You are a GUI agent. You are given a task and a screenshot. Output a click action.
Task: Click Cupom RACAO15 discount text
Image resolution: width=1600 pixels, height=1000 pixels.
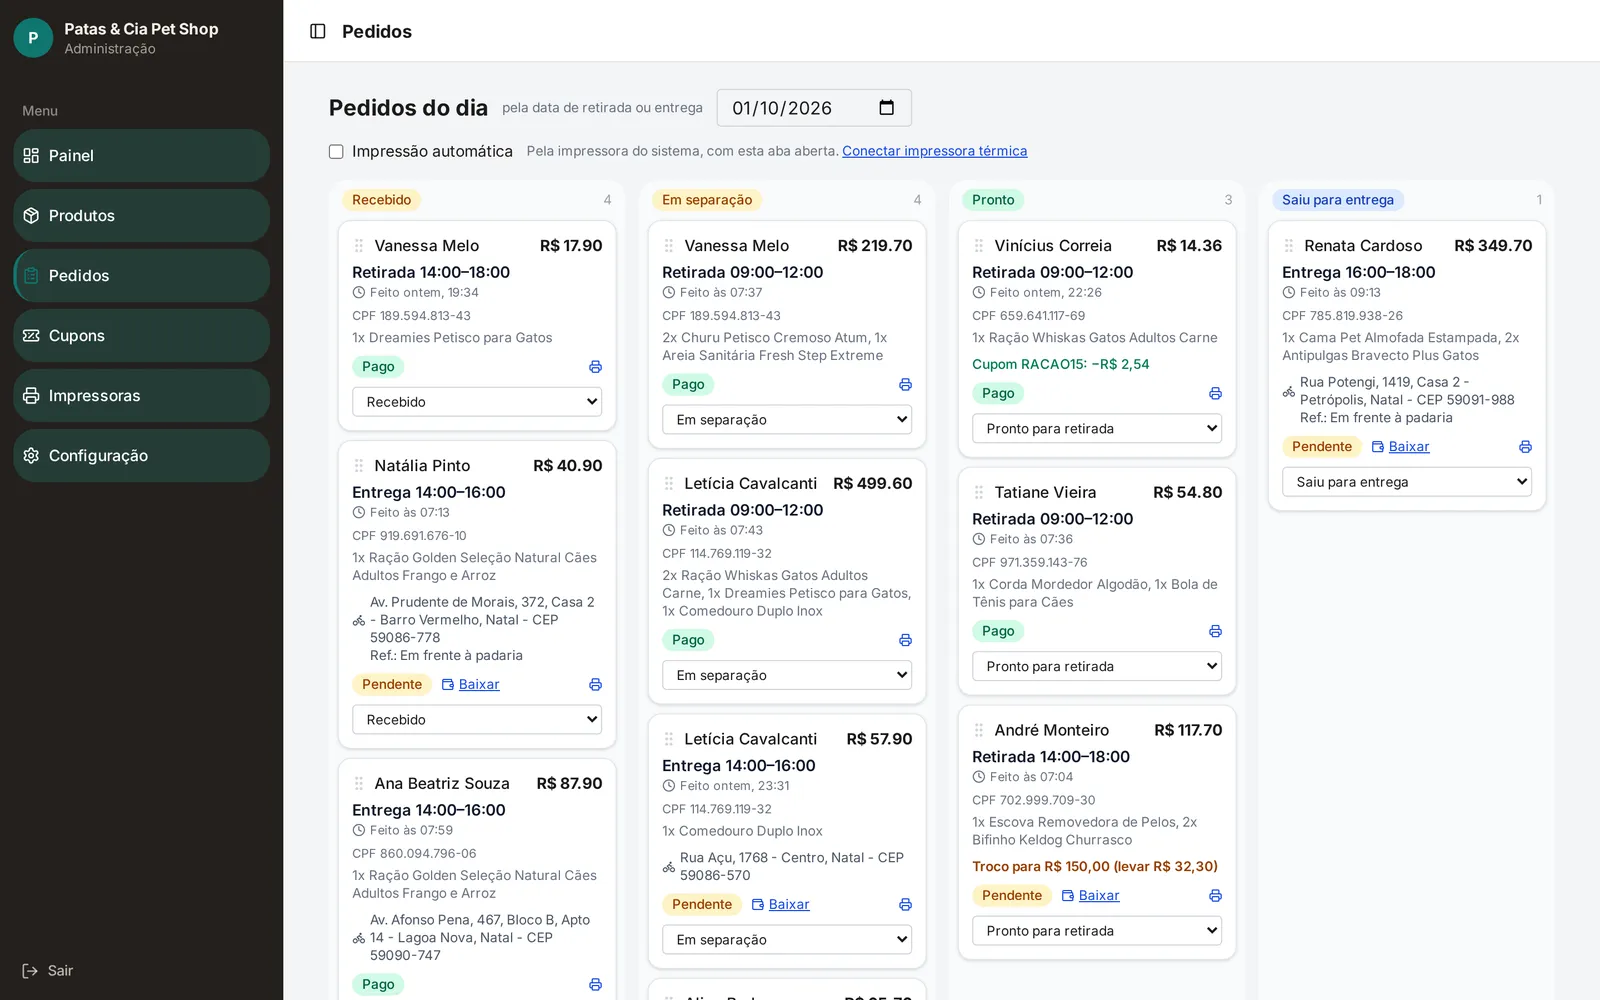point(1061,364)
